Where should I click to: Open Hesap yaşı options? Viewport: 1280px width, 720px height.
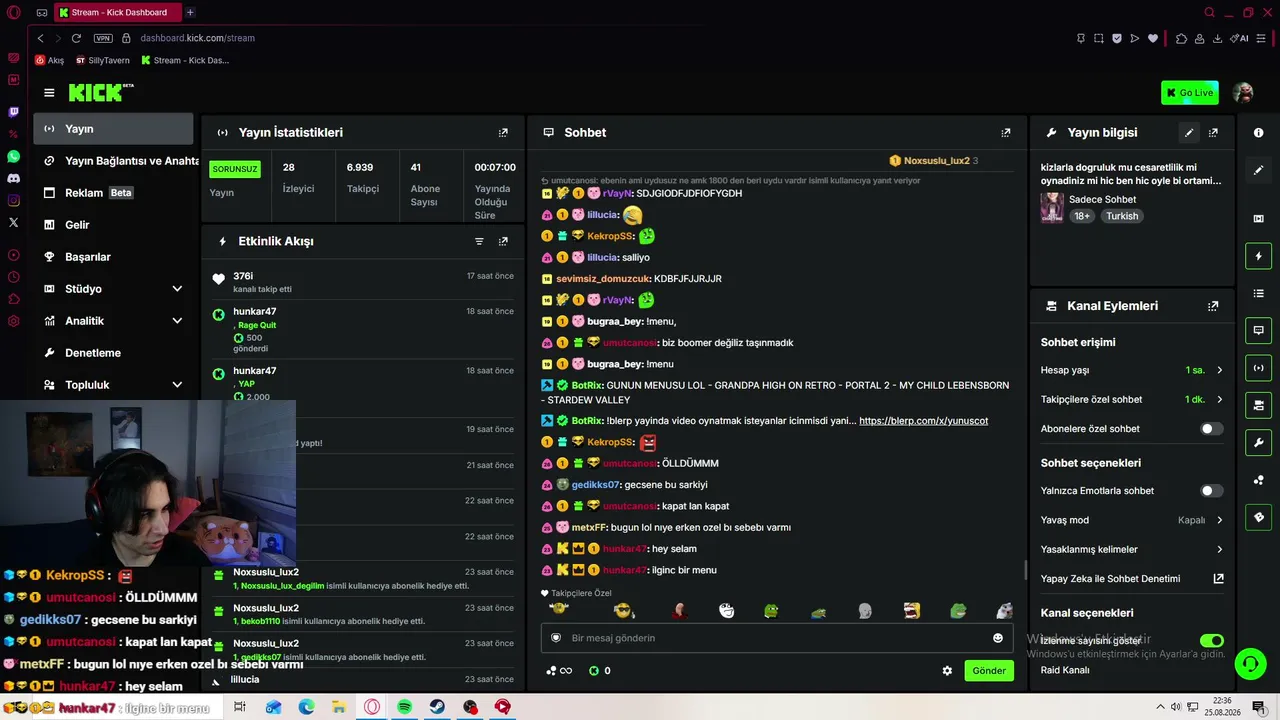click(1132, 370)
